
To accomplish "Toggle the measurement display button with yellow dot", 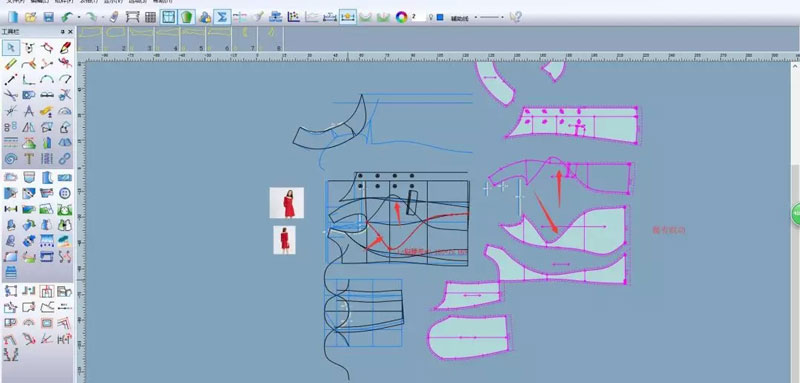I will pyautogui.click(x=348, y=17).
